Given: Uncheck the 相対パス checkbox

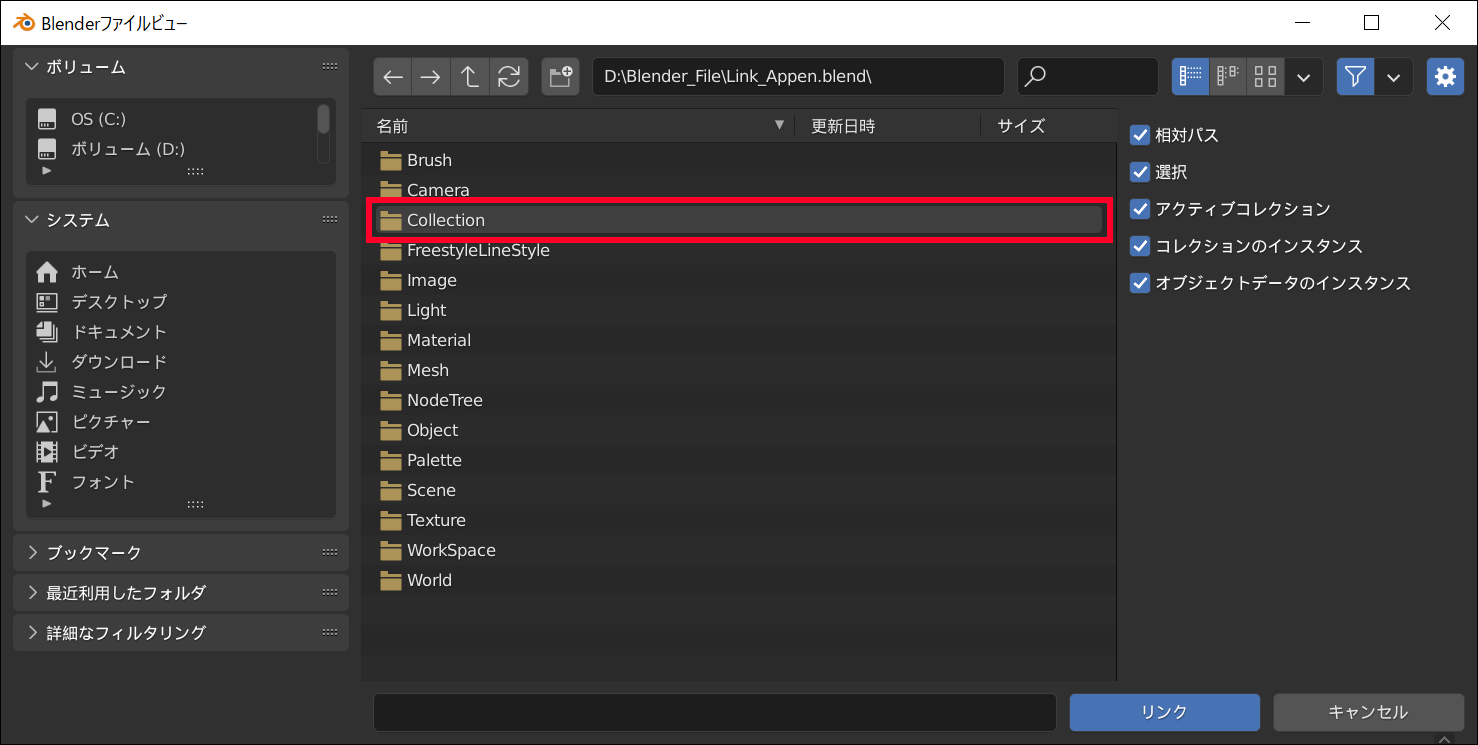Looking at the screenshot, I should [x=1140, y=135].
